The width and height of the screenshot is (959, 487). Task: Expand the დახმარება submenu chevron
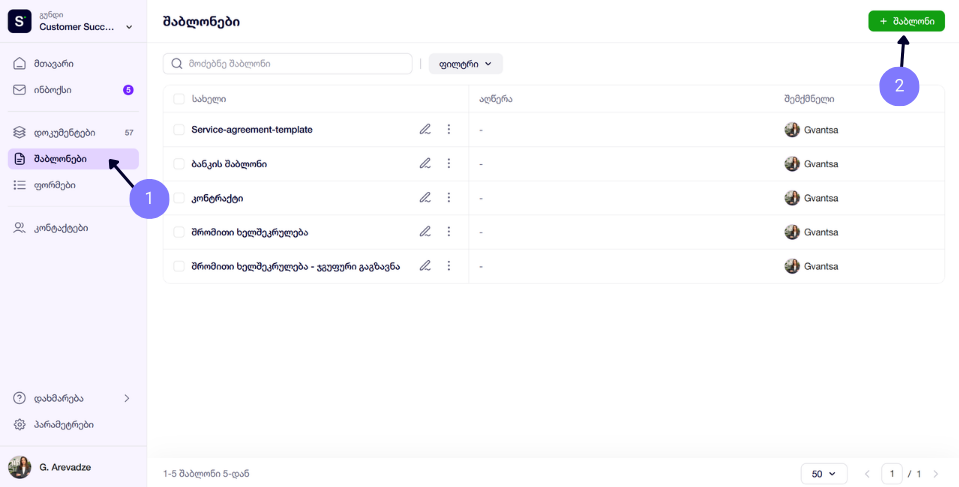(x=127, y=398)
